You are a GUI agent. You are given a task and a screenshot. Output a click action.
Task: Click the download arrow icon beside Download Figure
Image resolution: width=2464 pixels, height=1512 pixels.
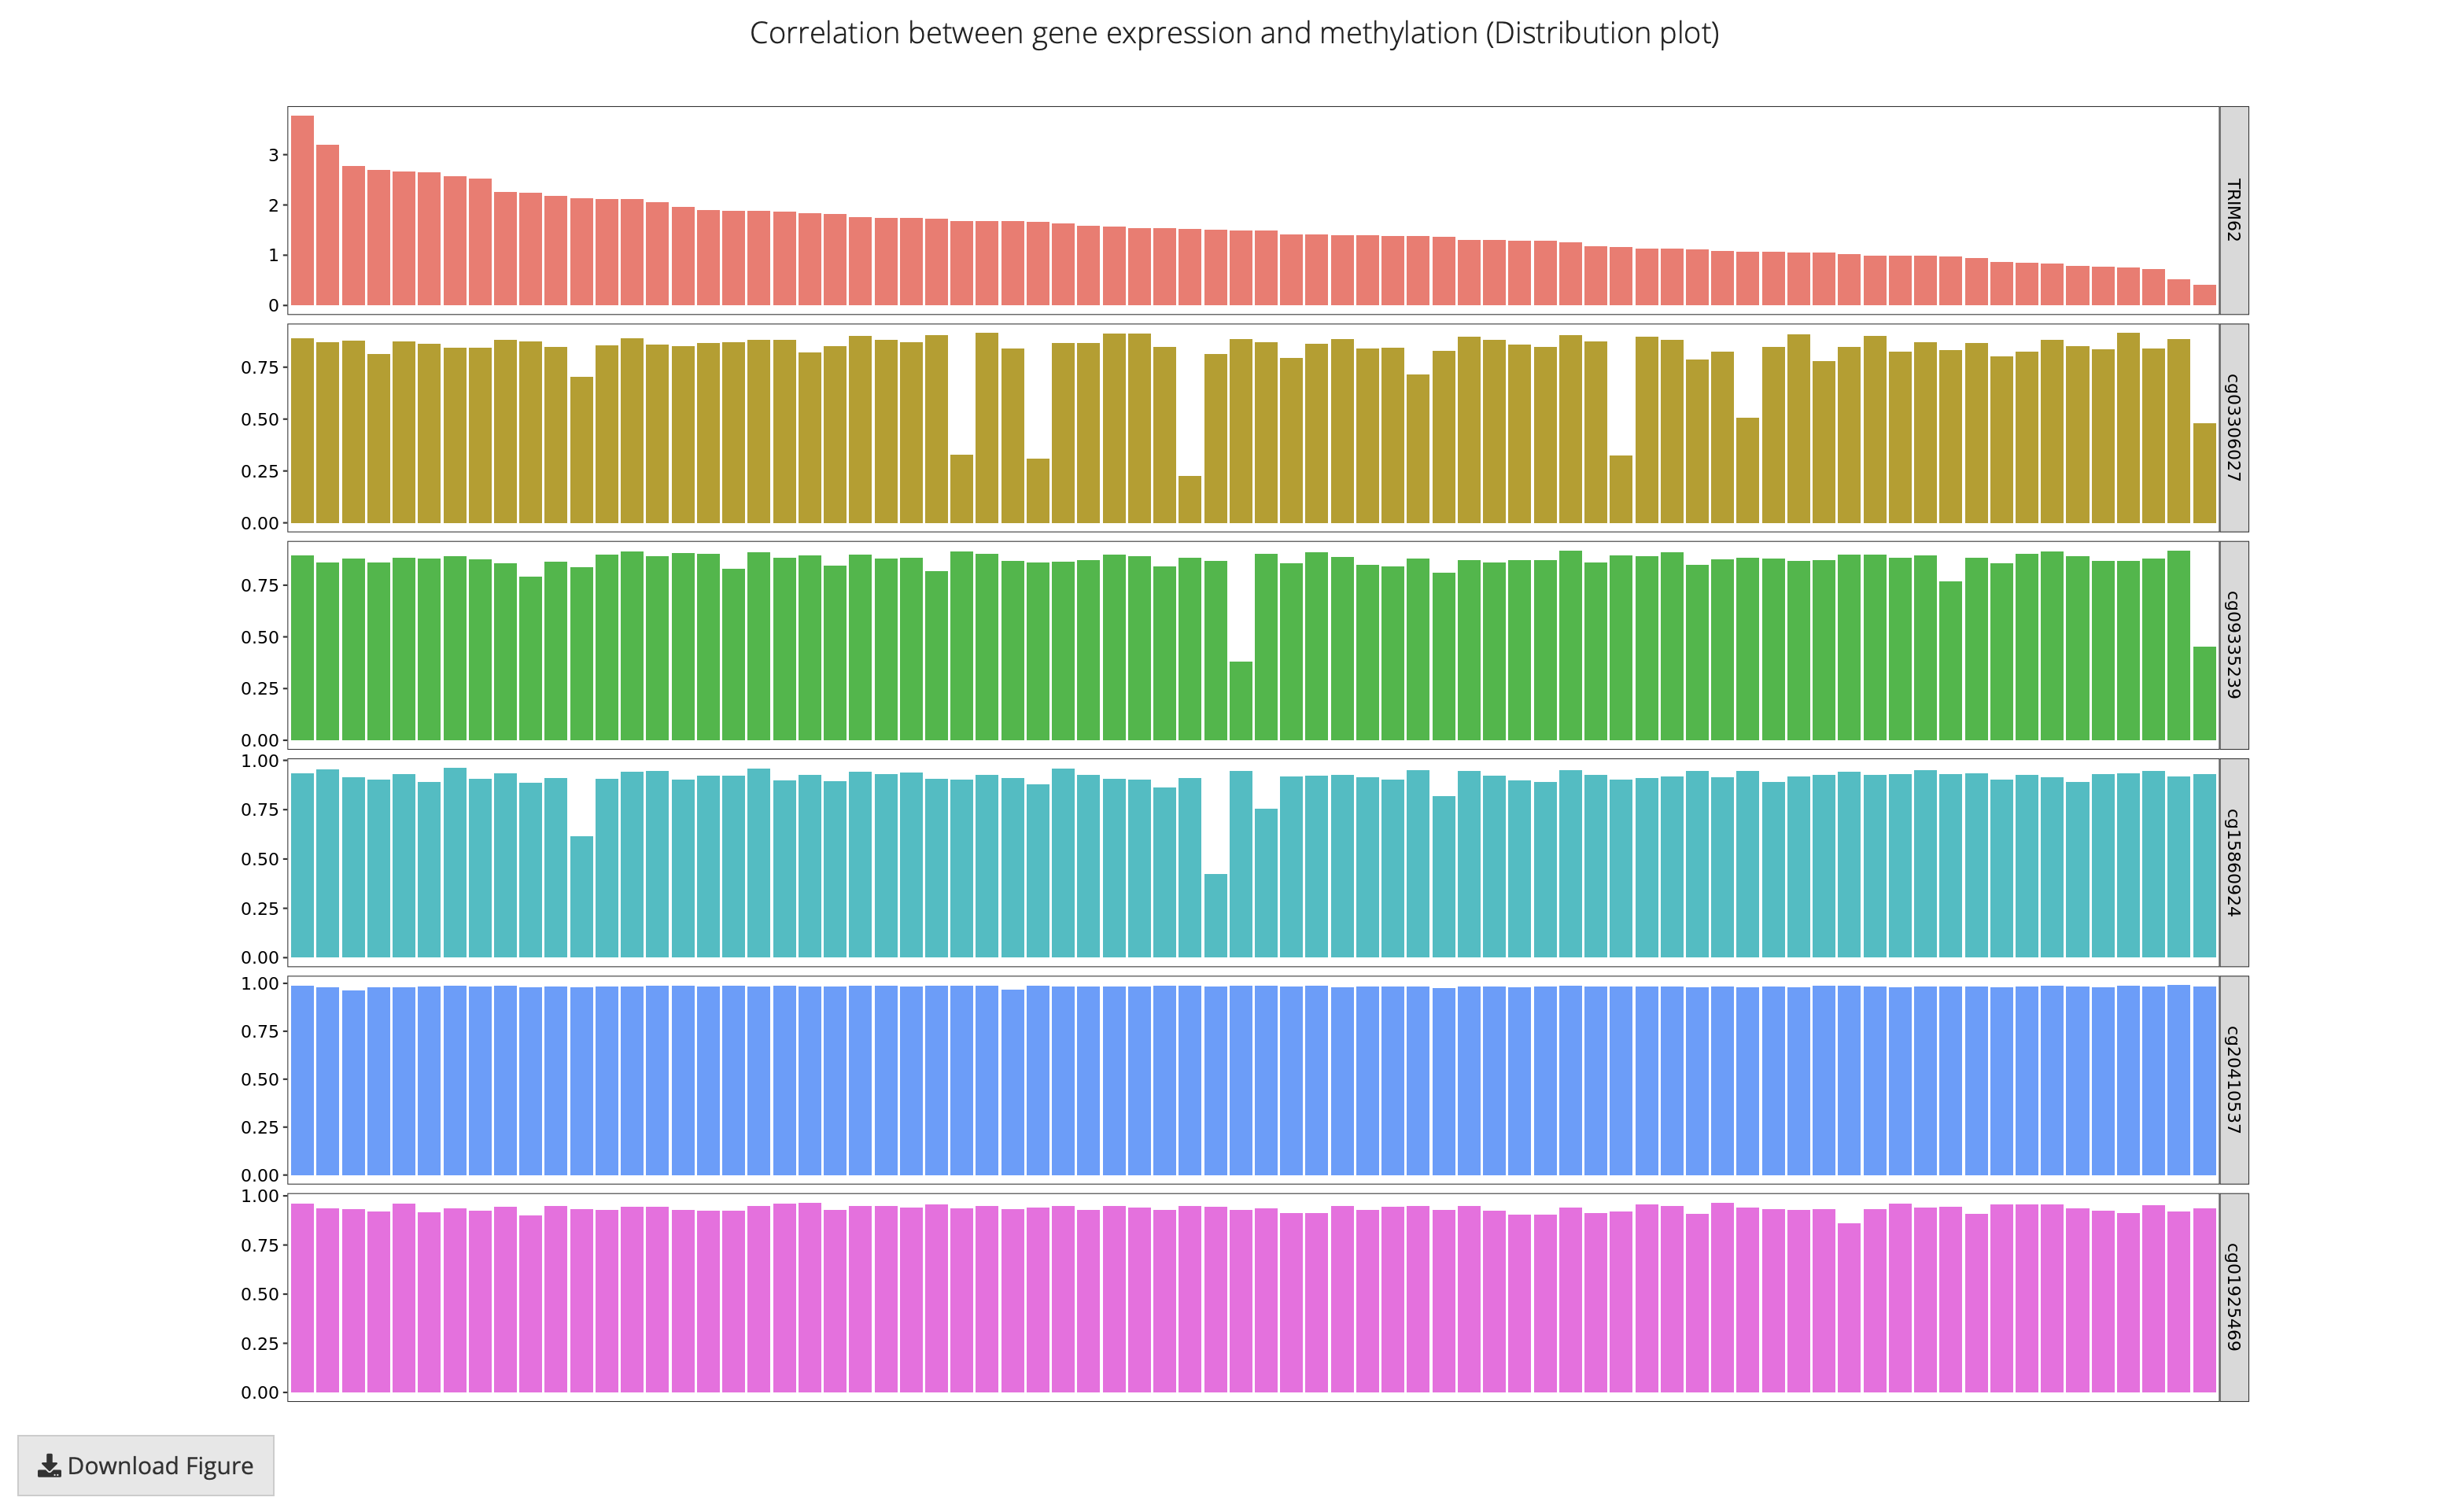coord(49,1466)
